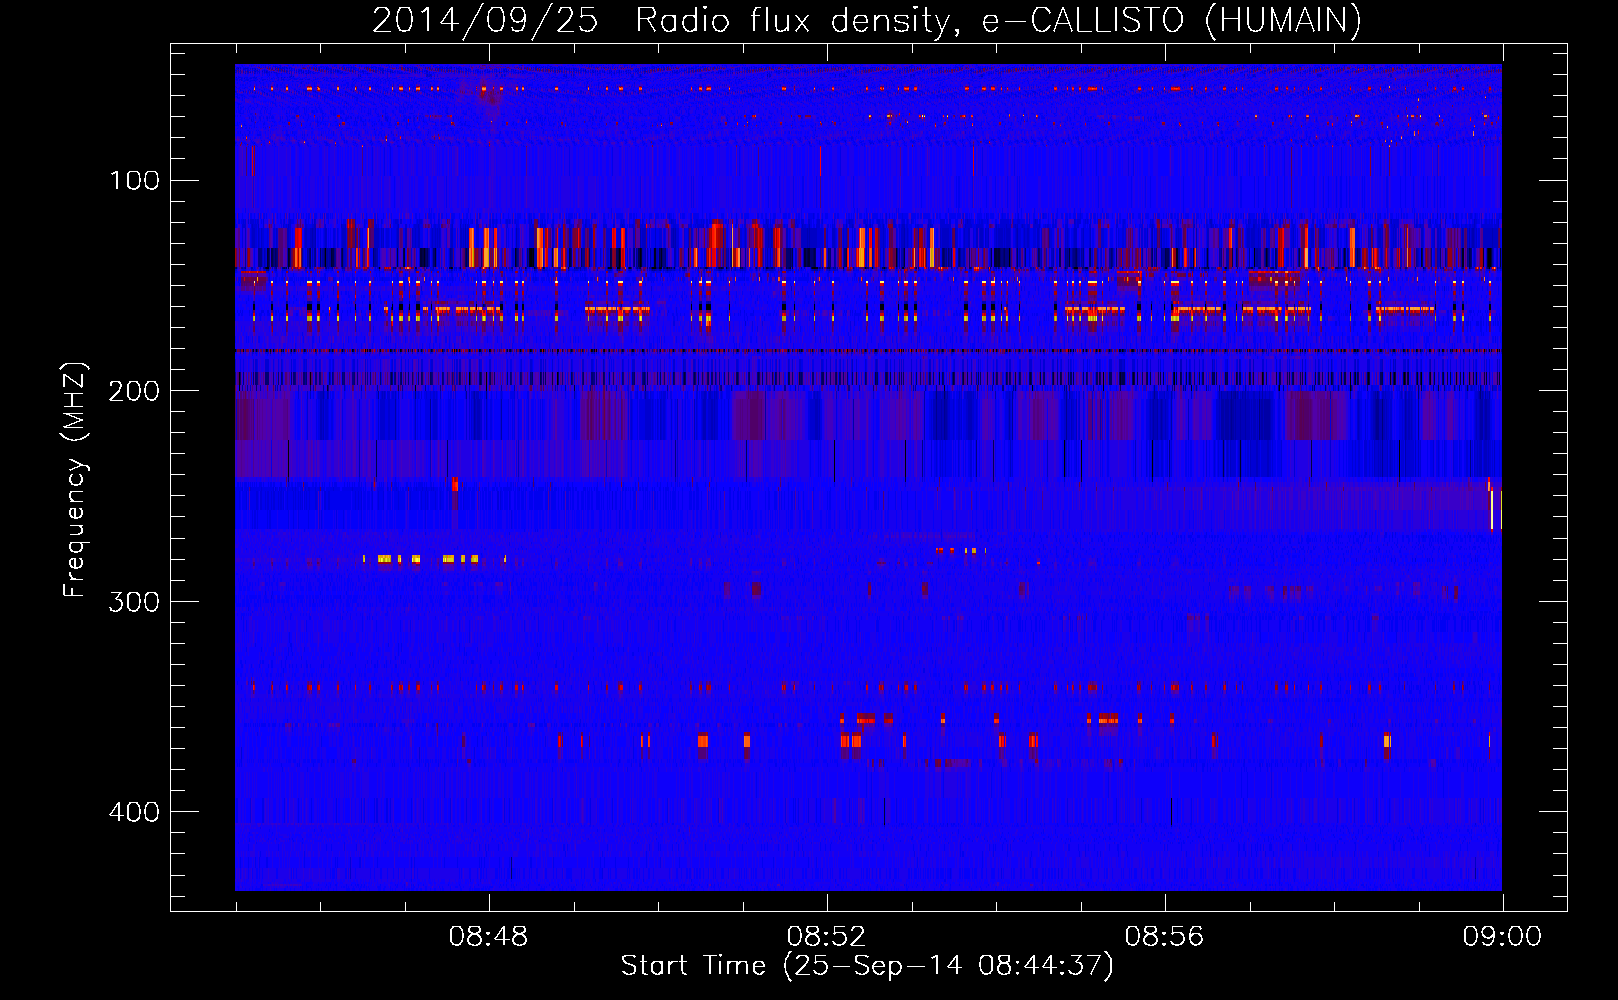Viewport: 1618px width, 1000px height.
Task: Click the 08:52 time tick label
Action: [826, 937]
